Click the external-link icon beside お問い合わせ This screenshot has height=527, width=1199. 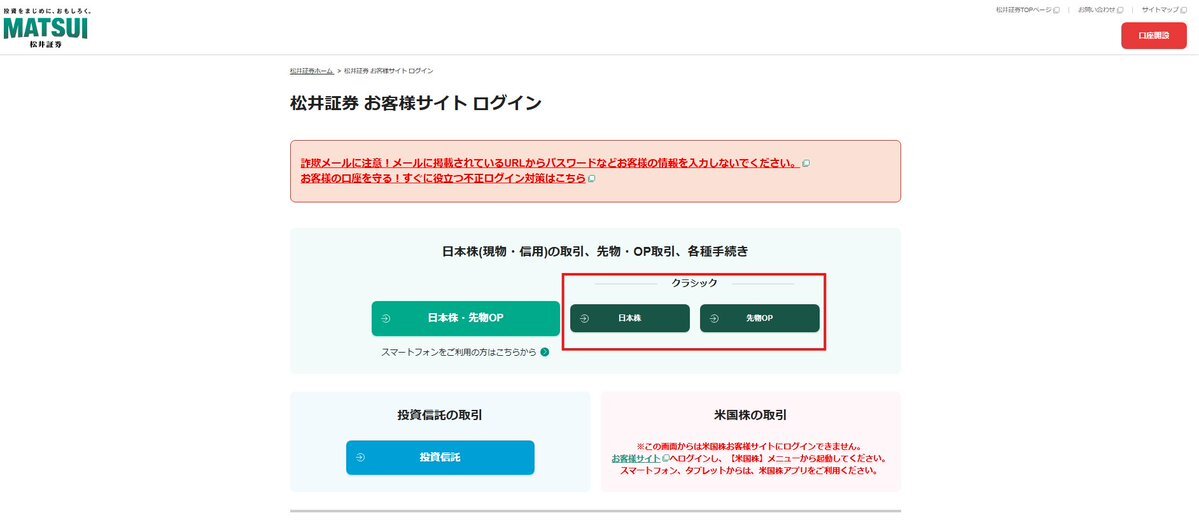click(x=1120, y=10)
